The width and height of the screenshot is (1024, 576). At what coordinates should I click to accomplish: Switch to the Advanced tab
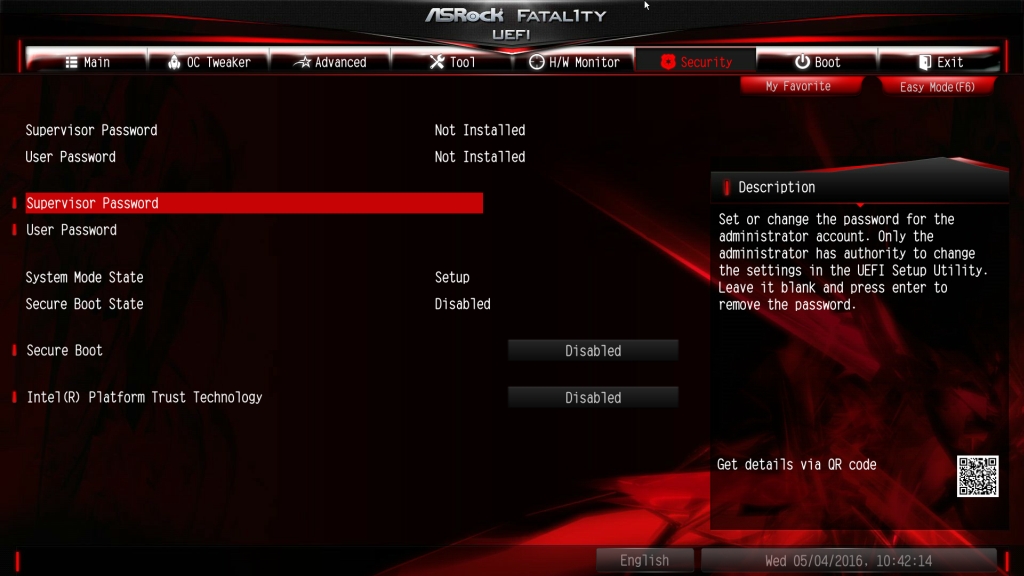click(330, 62)
